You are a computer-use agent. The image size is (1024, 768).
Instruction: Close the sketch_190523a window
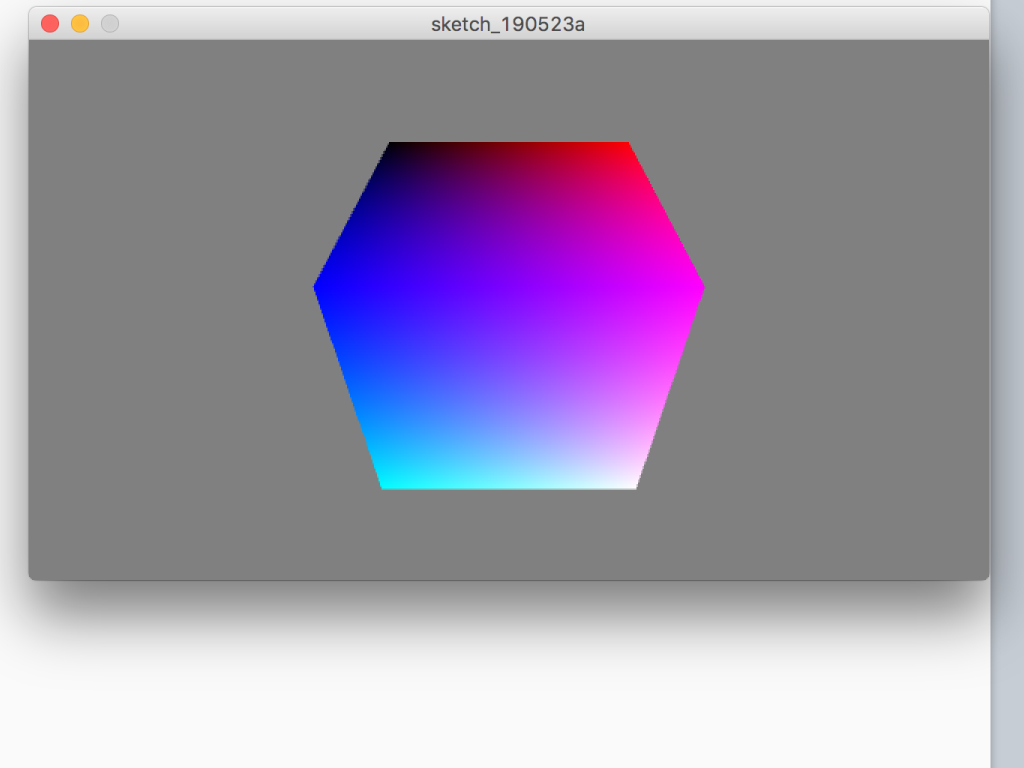50,24
